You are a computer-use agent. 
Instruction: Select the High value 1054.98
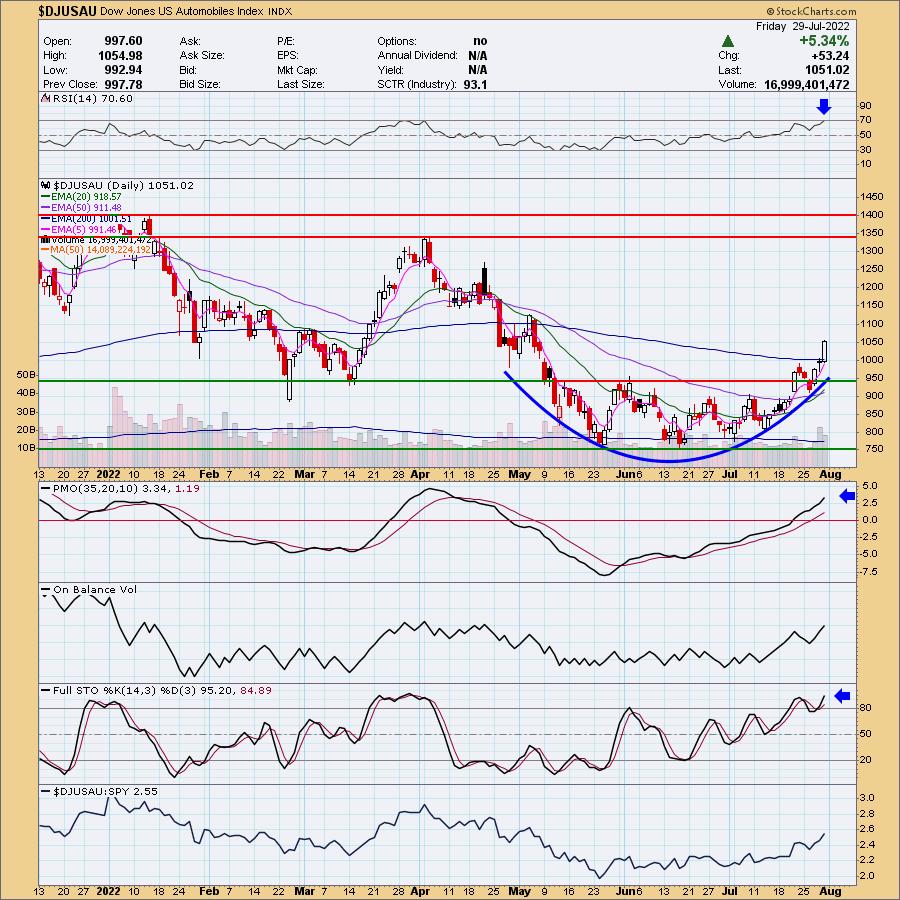click(x=120, y=56)
